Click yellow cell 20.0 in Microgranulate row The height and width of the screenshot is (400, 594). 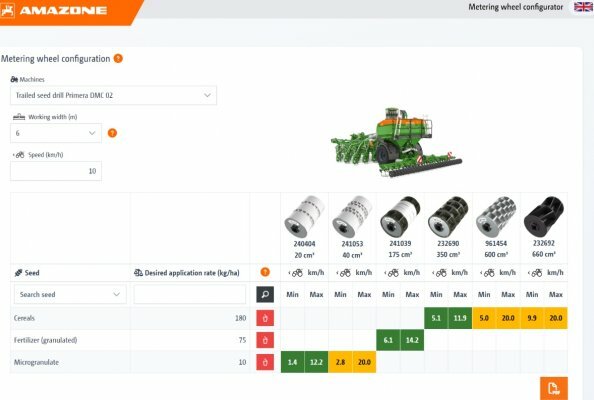point(364,362)
